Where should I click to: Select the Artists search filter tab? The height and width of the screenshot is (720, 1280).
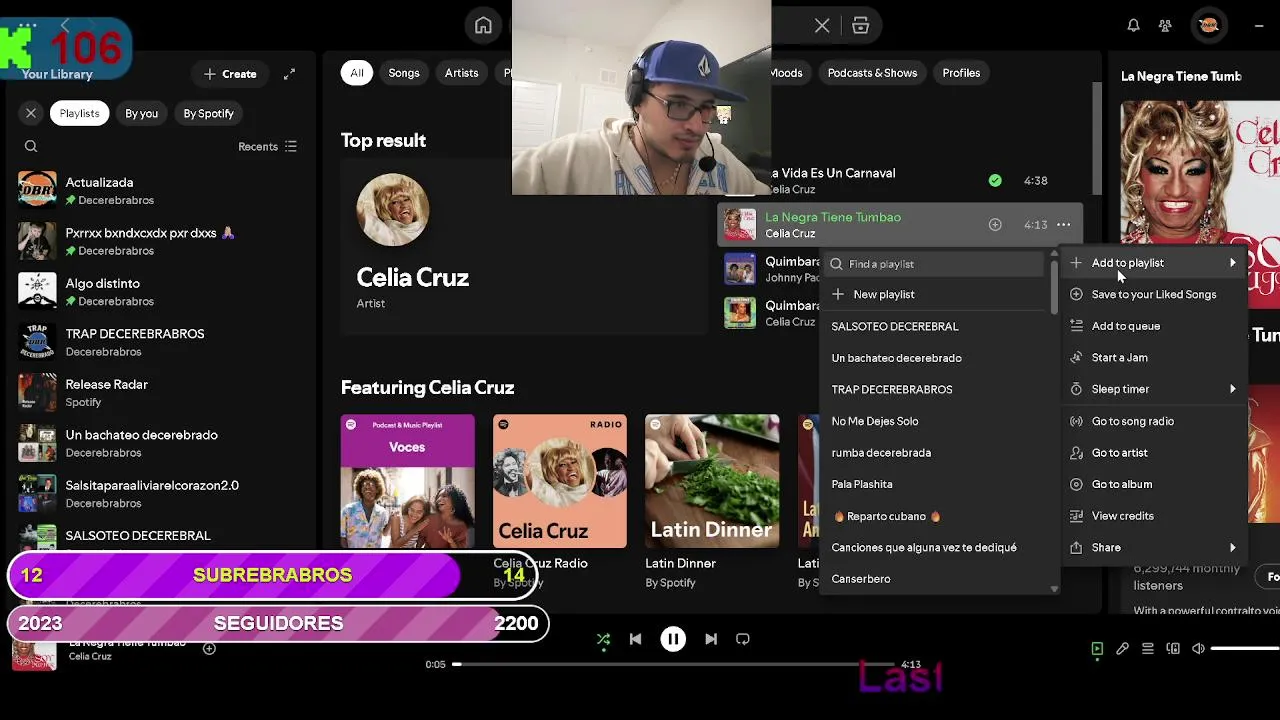(461, 73)
